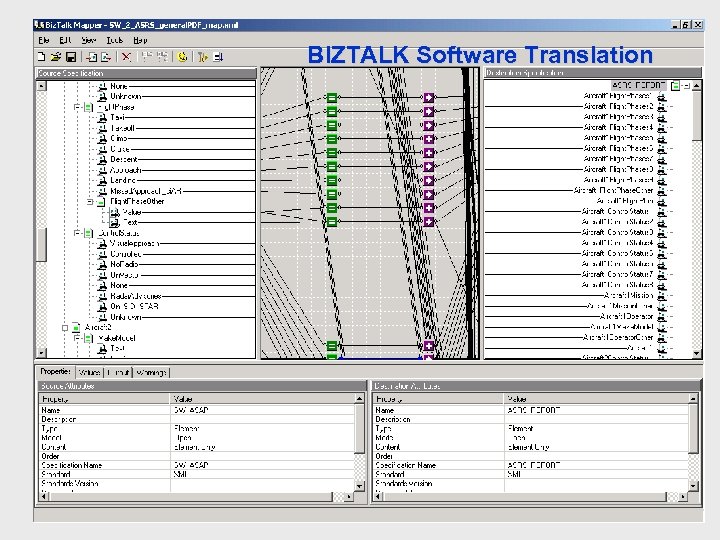This screenshot has height=540, width=720.
Task: Open a map file via the folder icon
Action: click(56, 56)
